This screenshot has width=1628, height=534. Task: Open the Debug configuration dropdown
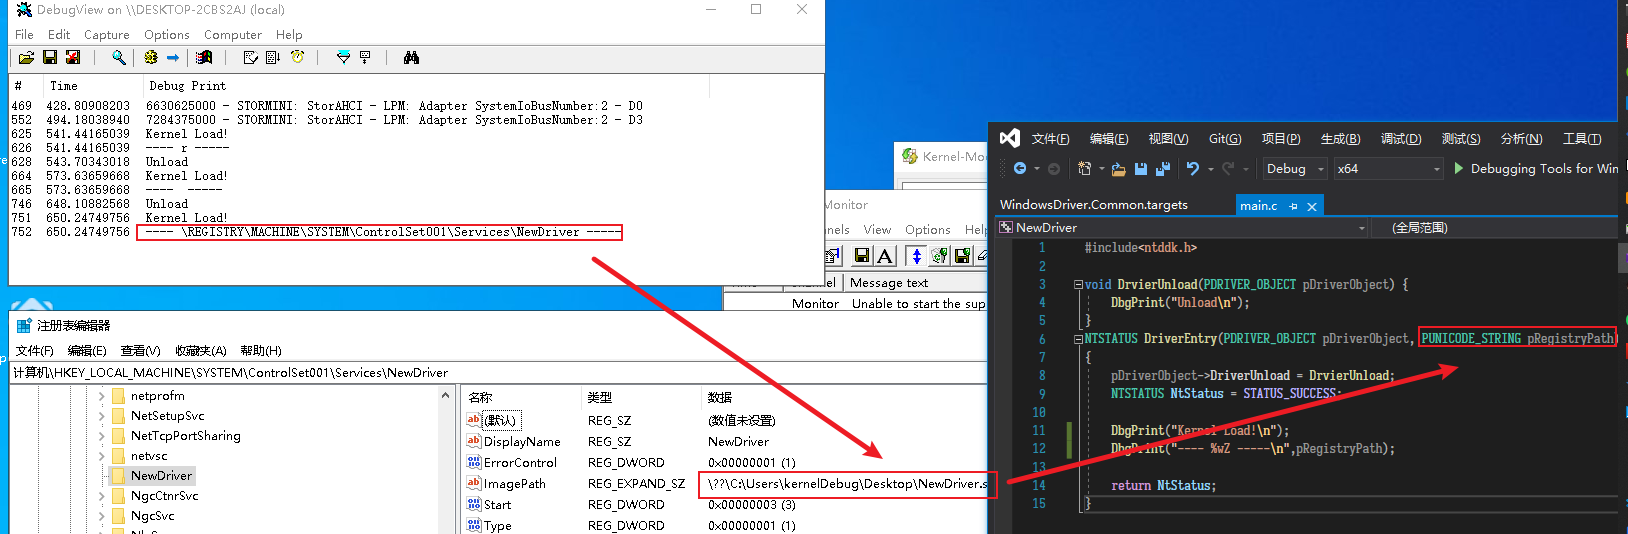(1295, 169)
